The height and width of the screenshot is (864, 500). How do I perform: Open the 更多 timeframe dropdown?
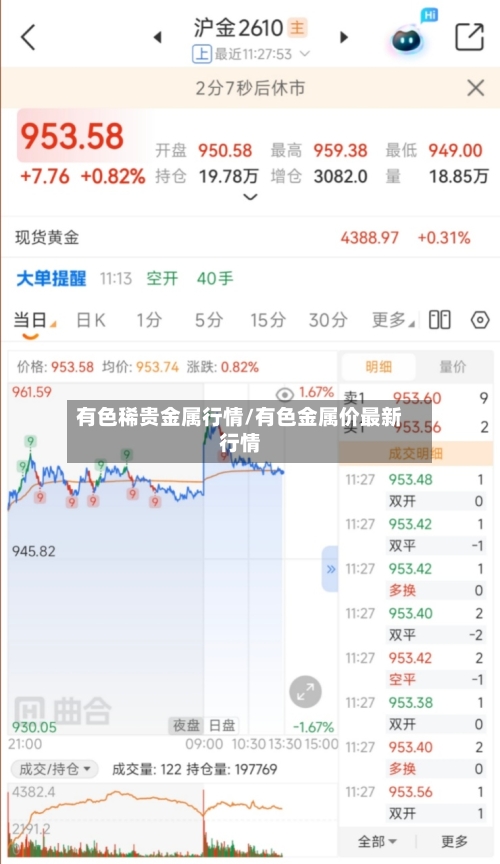393,320
